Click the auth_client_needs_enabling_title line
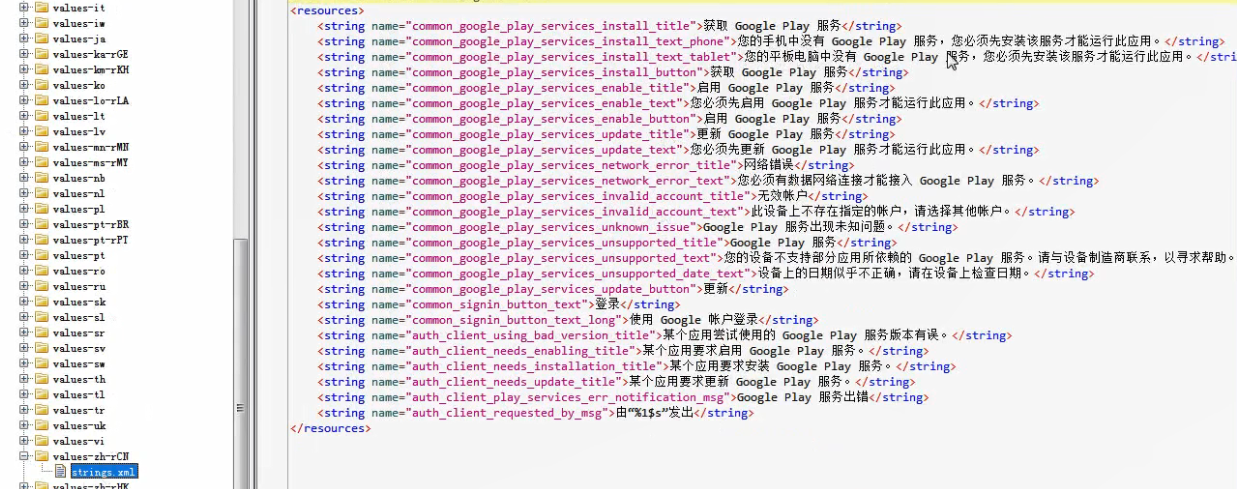This screenshot has height=489, width=1237. click(621, 351)
